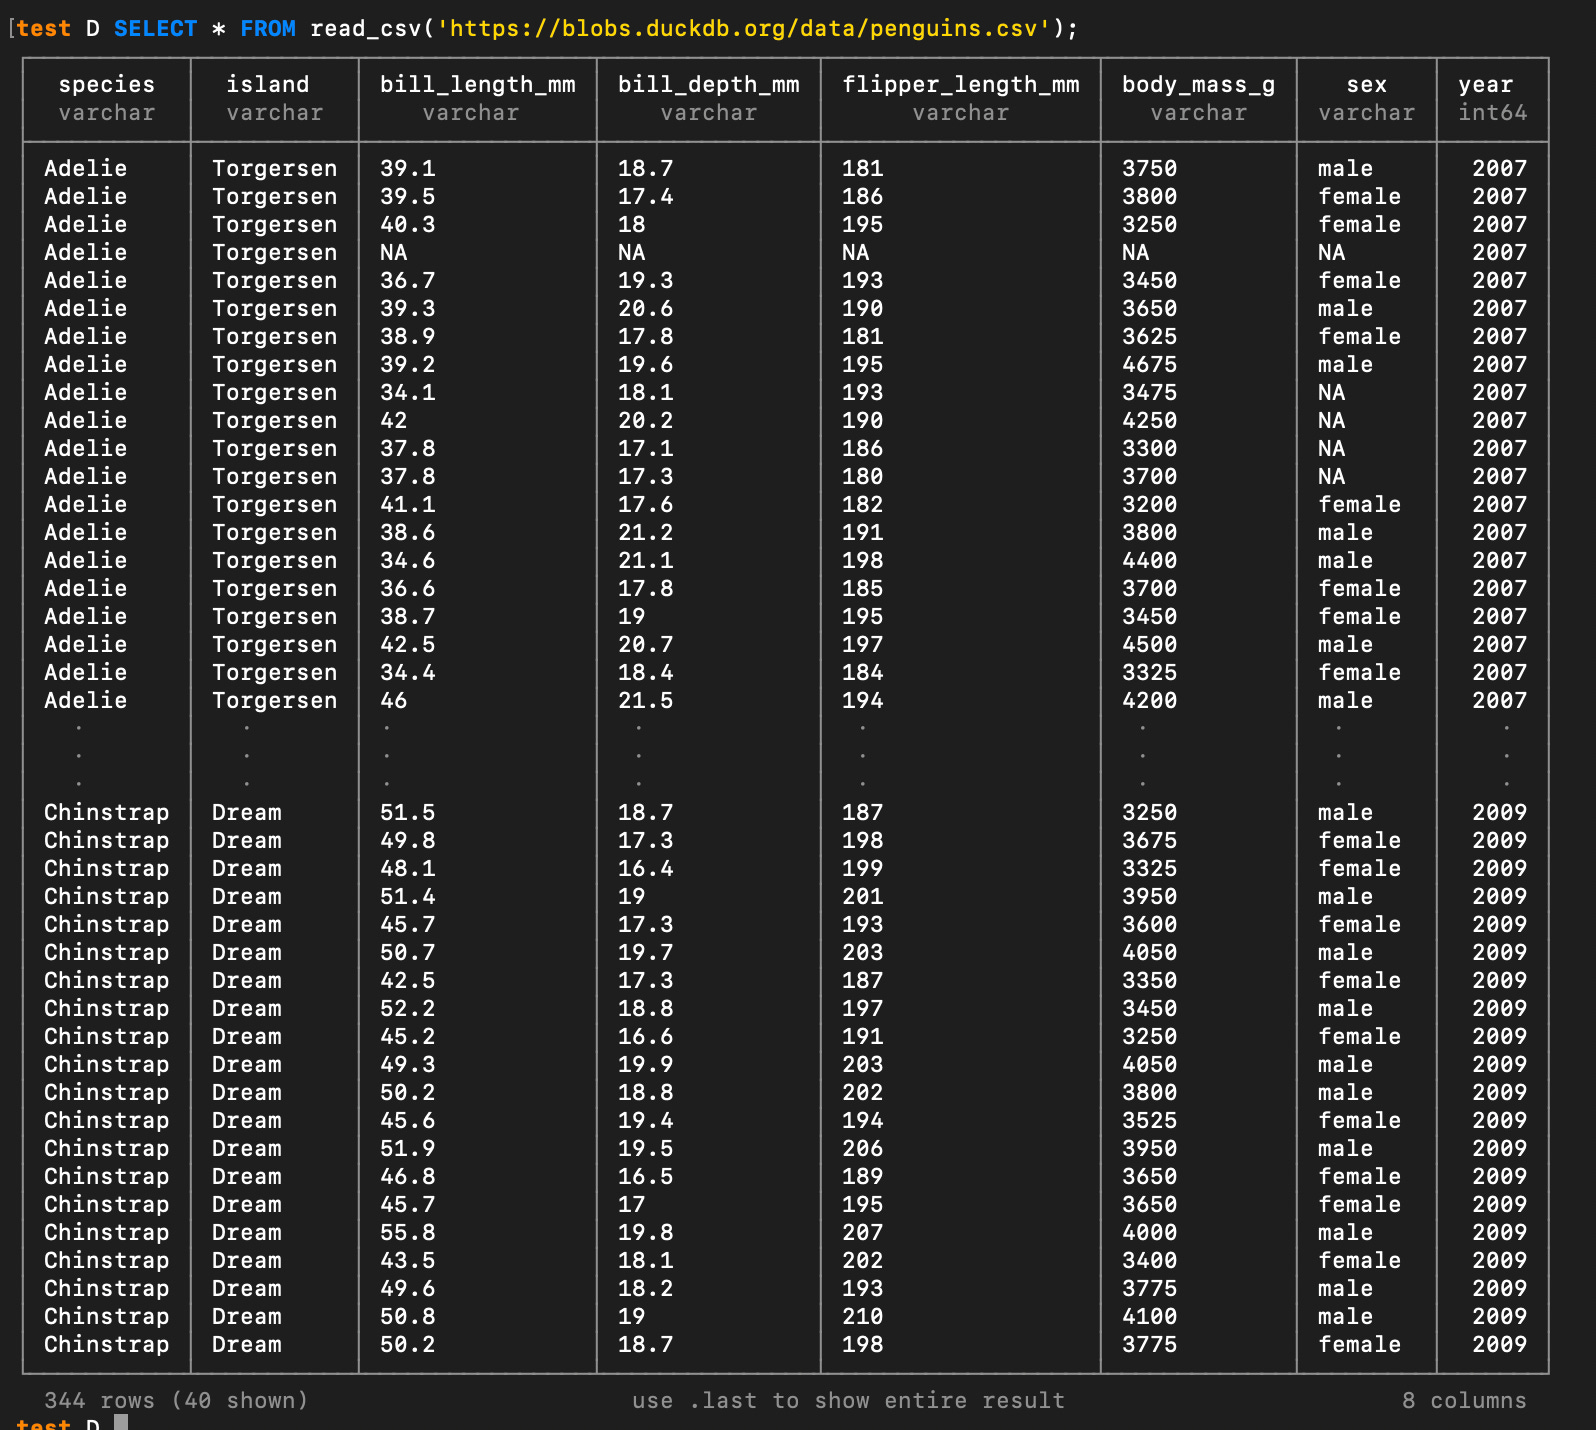Click bill length value 41.1
This screenshot has width=1596, height=1430.
click(x=408, y=504)
